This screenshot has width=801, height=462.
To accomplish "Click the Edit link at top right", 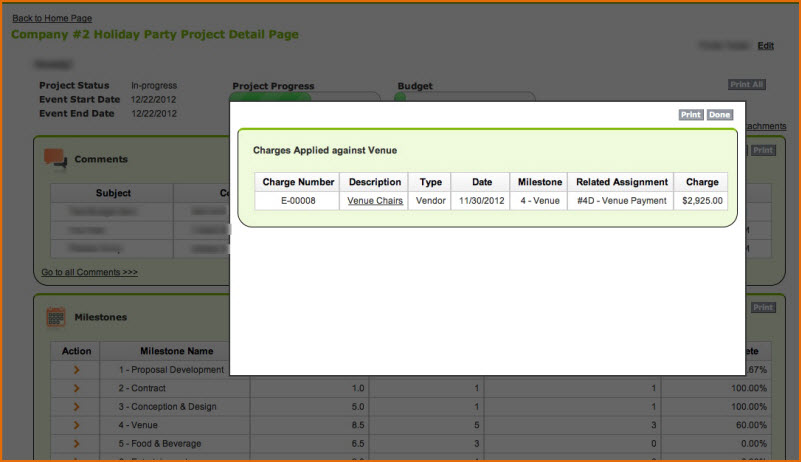I will 765,45.
